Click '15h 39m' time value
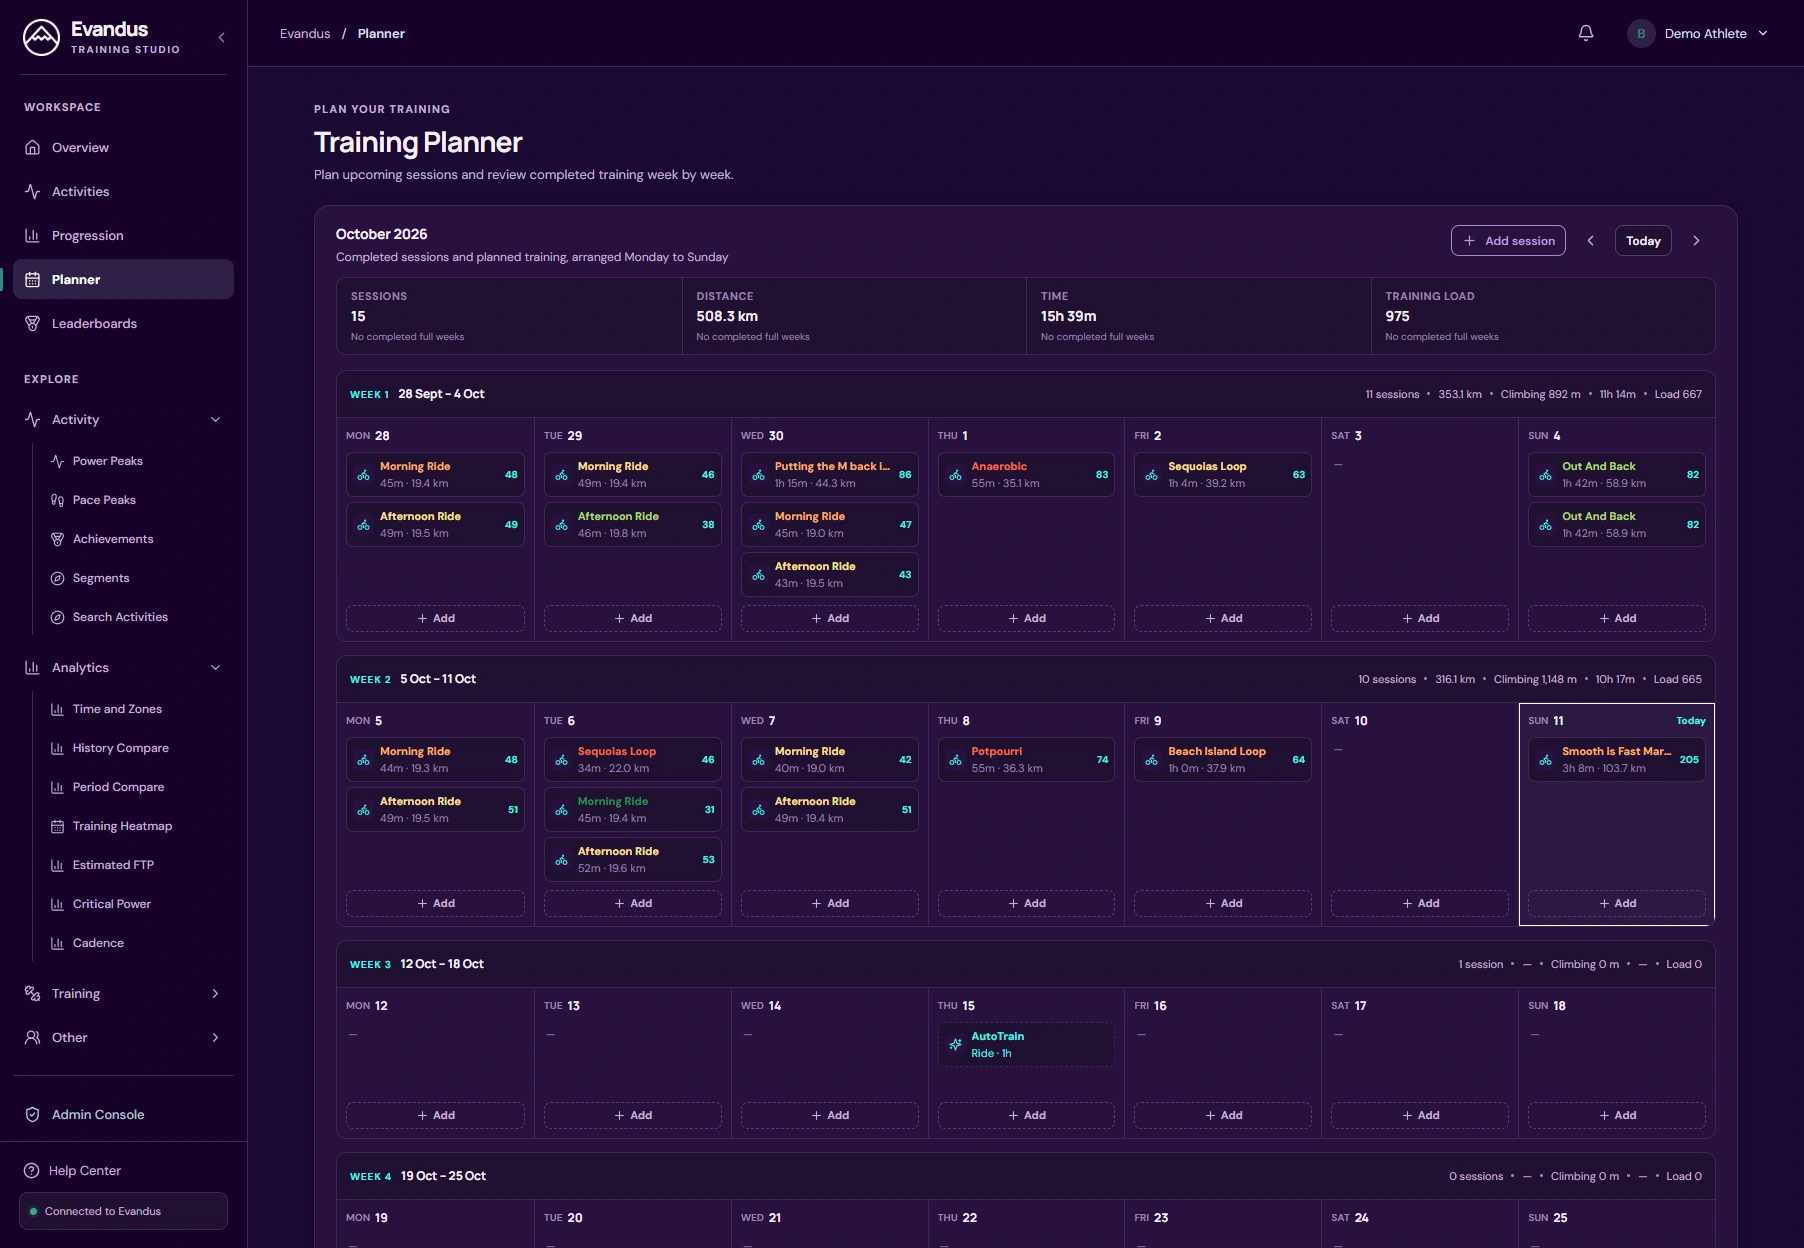This screenshot has height=1248, width=1804. click(x=1068, y=316)
